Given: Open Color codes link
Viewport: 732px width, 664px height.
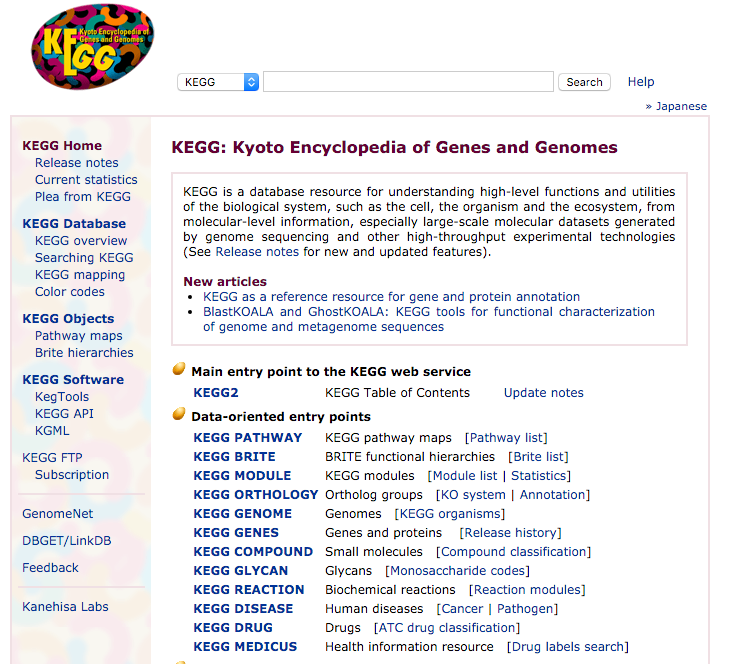Looking at the screenshot, I should click(x=70, y=292).
